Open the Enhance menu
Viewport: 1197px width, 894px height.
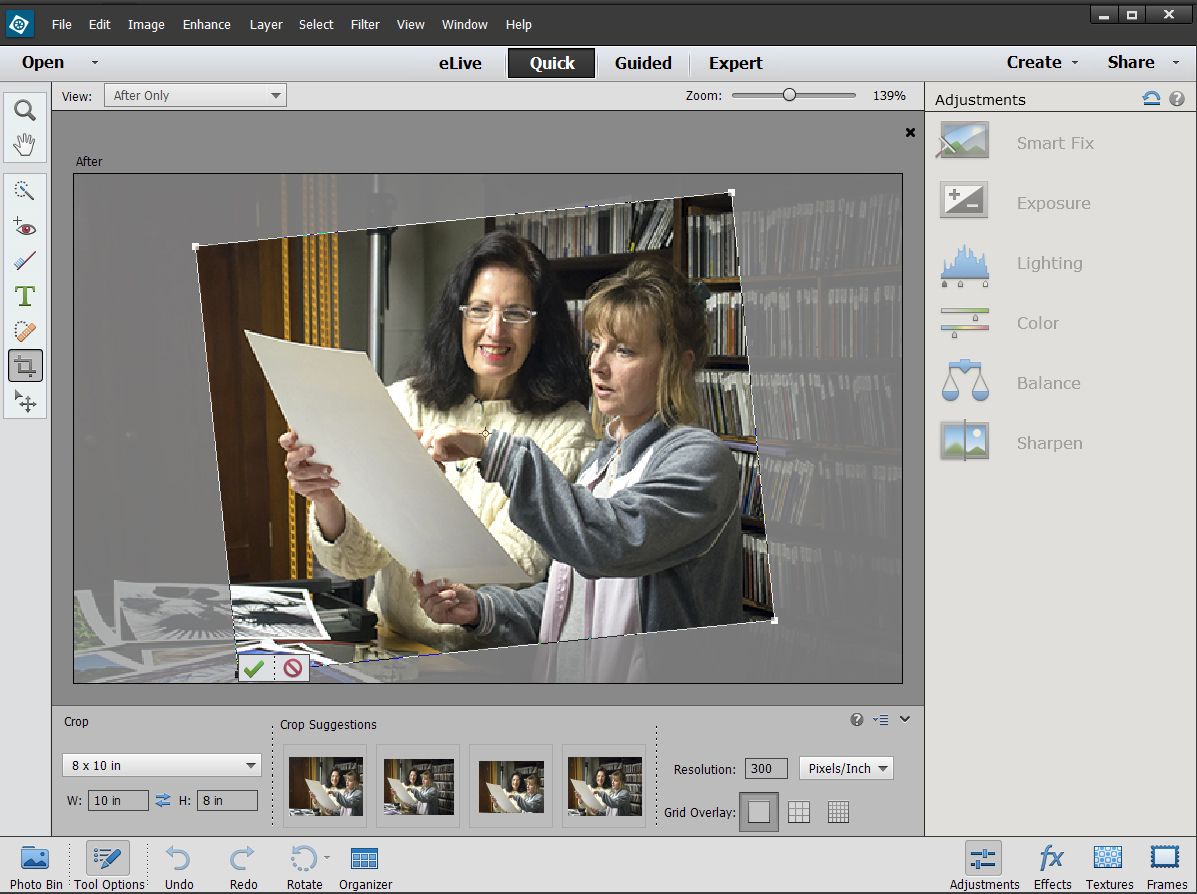coord(206,24)
